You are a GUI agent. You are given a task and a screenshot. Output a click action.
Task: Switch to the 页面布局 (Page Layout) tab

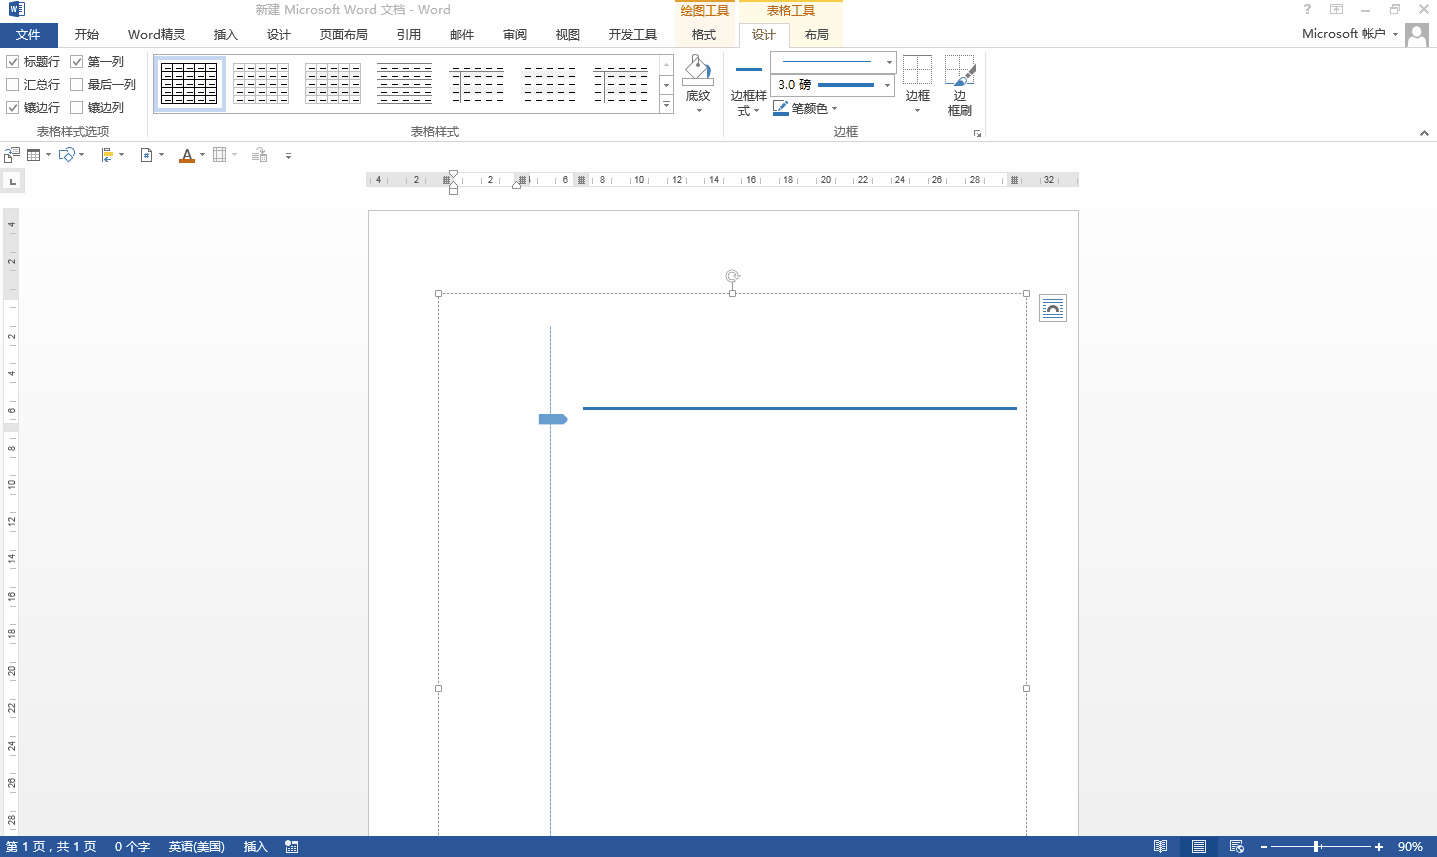(x=343, y=35)
